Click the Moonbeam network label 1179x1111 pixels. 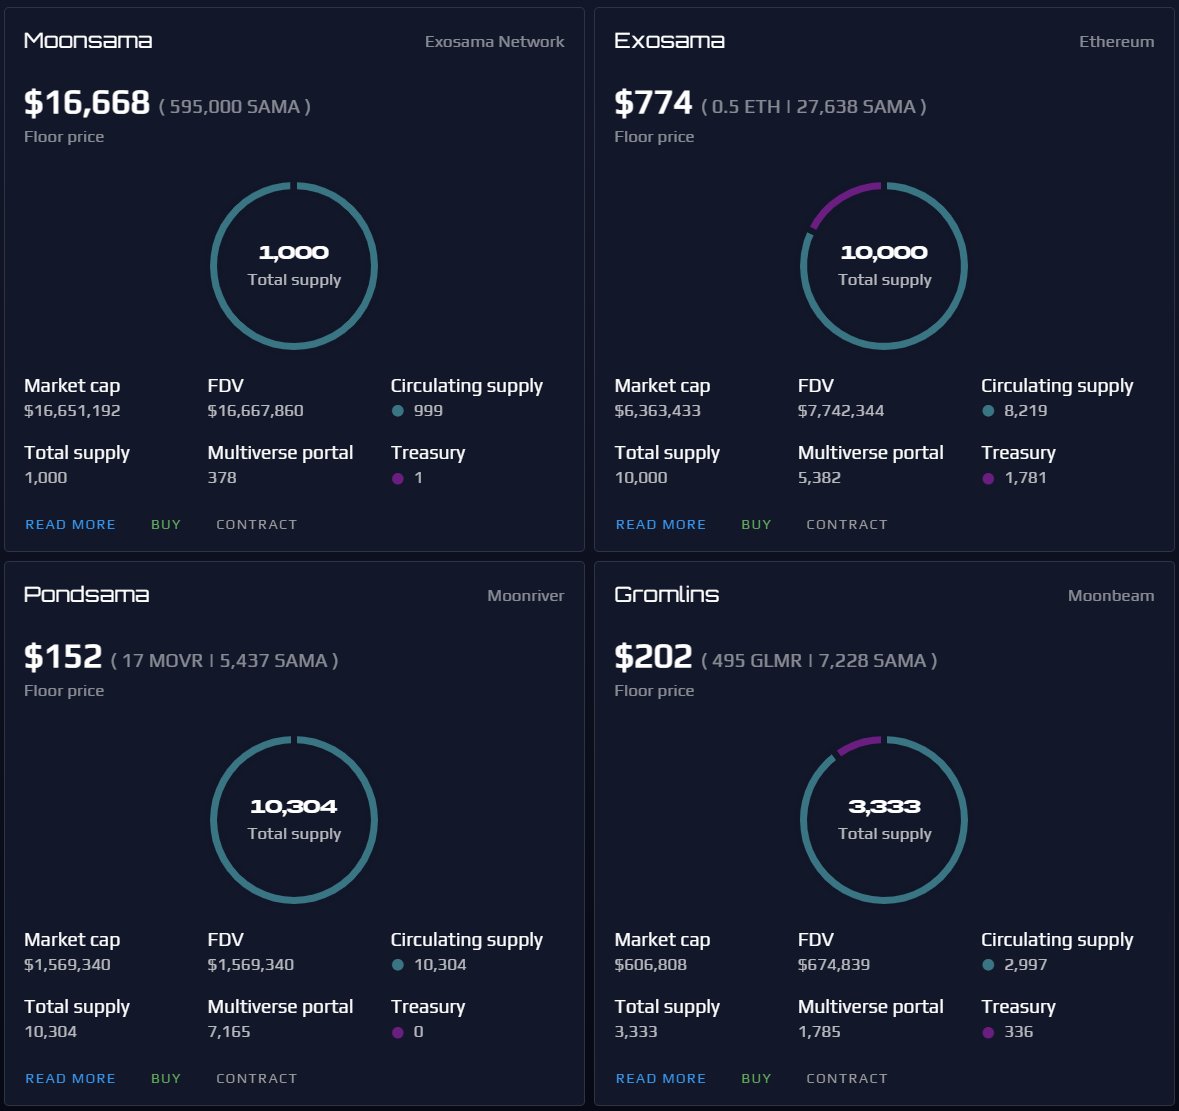(1111, 595)
